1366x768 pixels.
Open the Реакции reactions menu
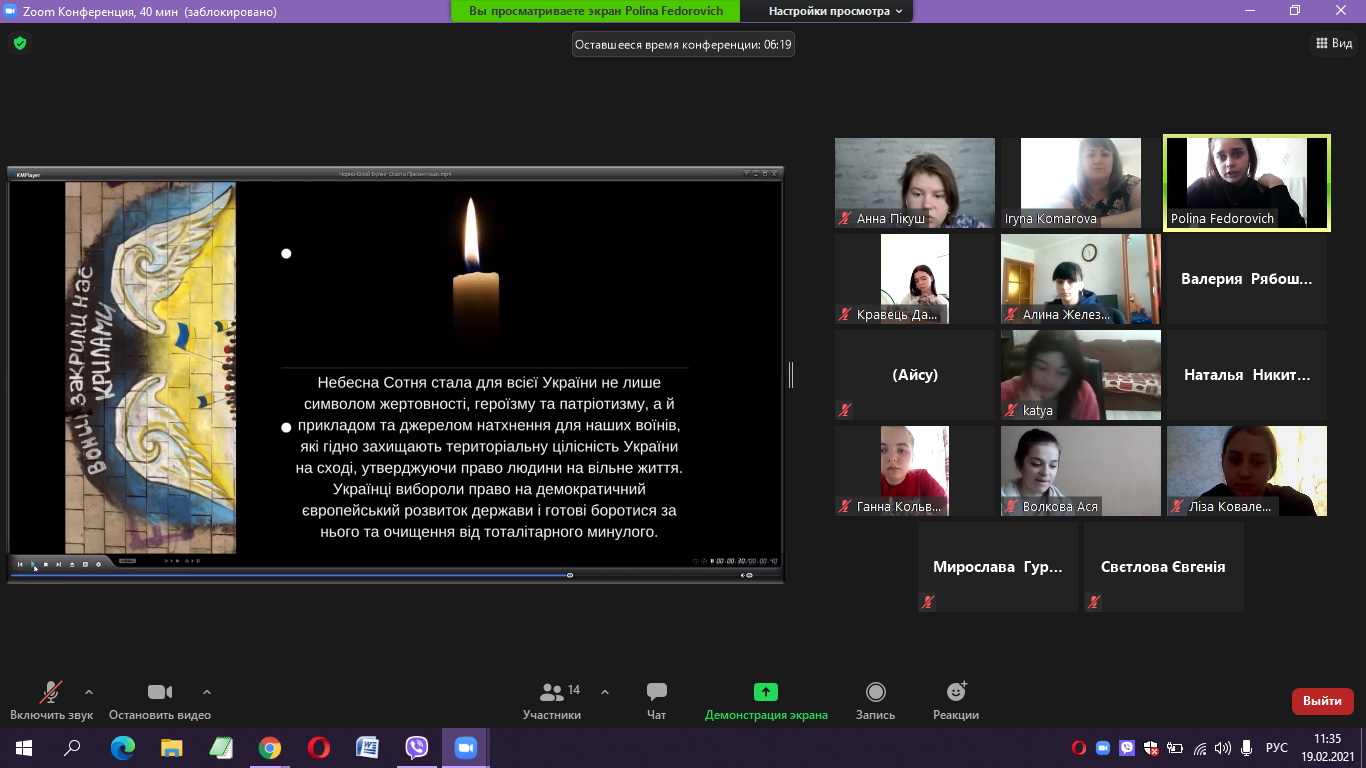pos(957,701)
